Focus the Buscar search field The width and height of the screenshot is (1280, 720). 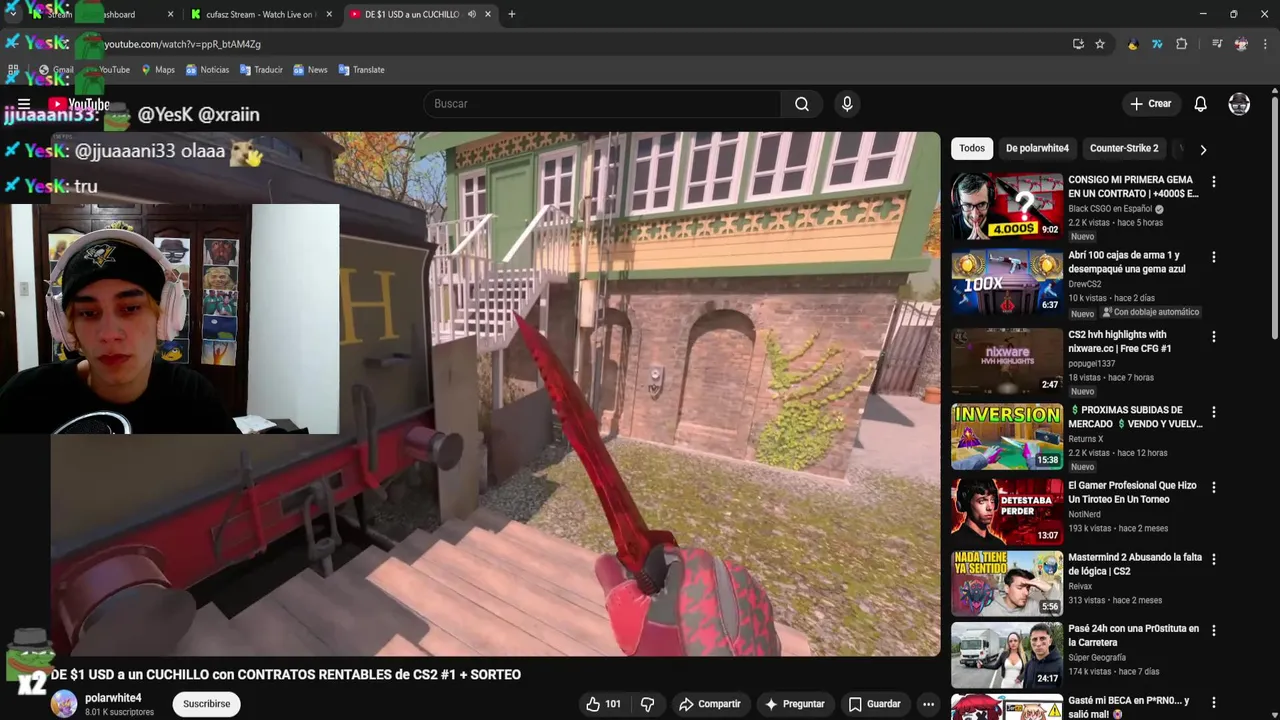tap(604, 104)
